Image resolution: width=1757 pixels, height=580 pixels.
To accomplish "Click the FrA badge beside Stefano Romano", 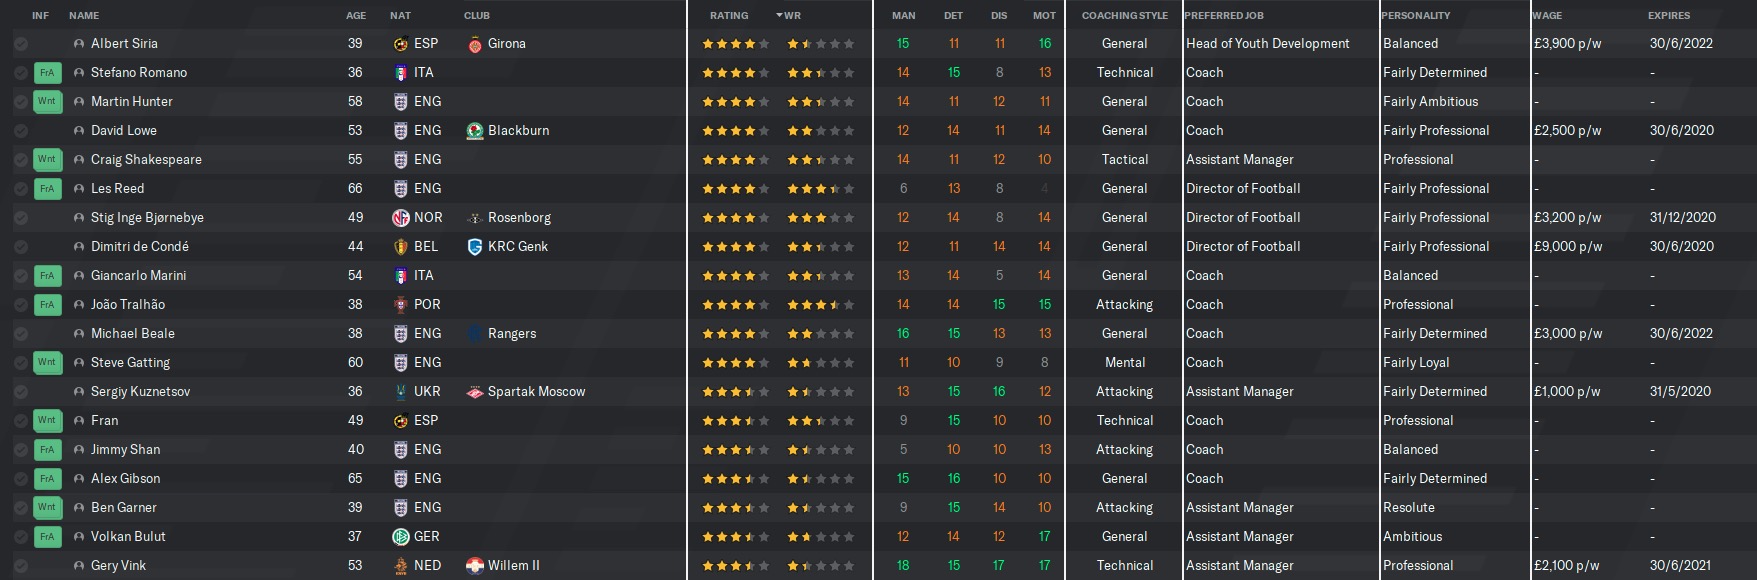I will 47,73.
